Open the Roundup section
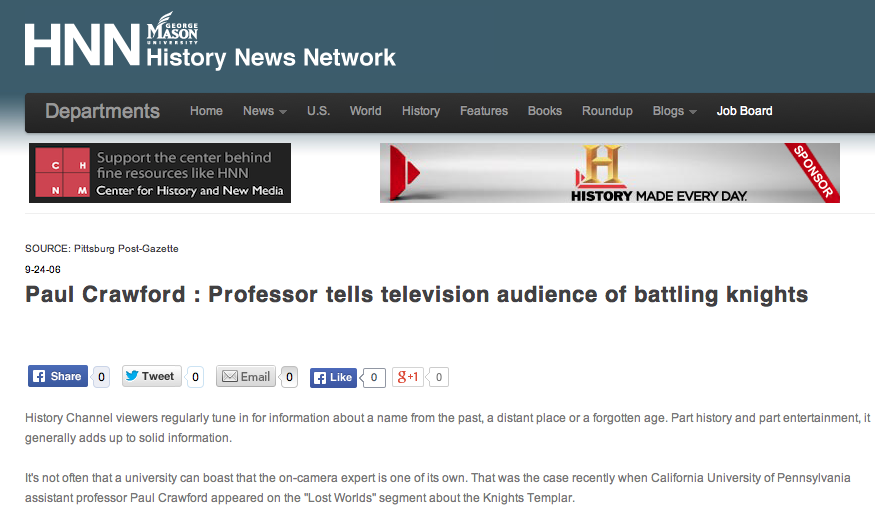Screen dimensions: 875x507 tap(607, 111)
